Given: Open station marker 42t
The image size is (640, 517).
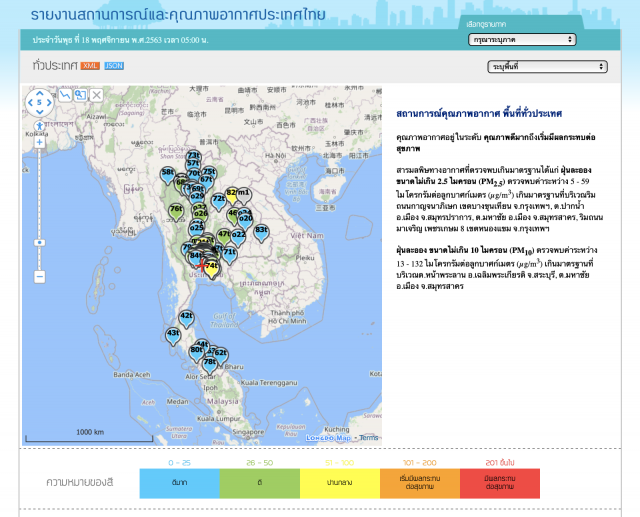Looking at the screenshot, I should [x=187, y=319].
